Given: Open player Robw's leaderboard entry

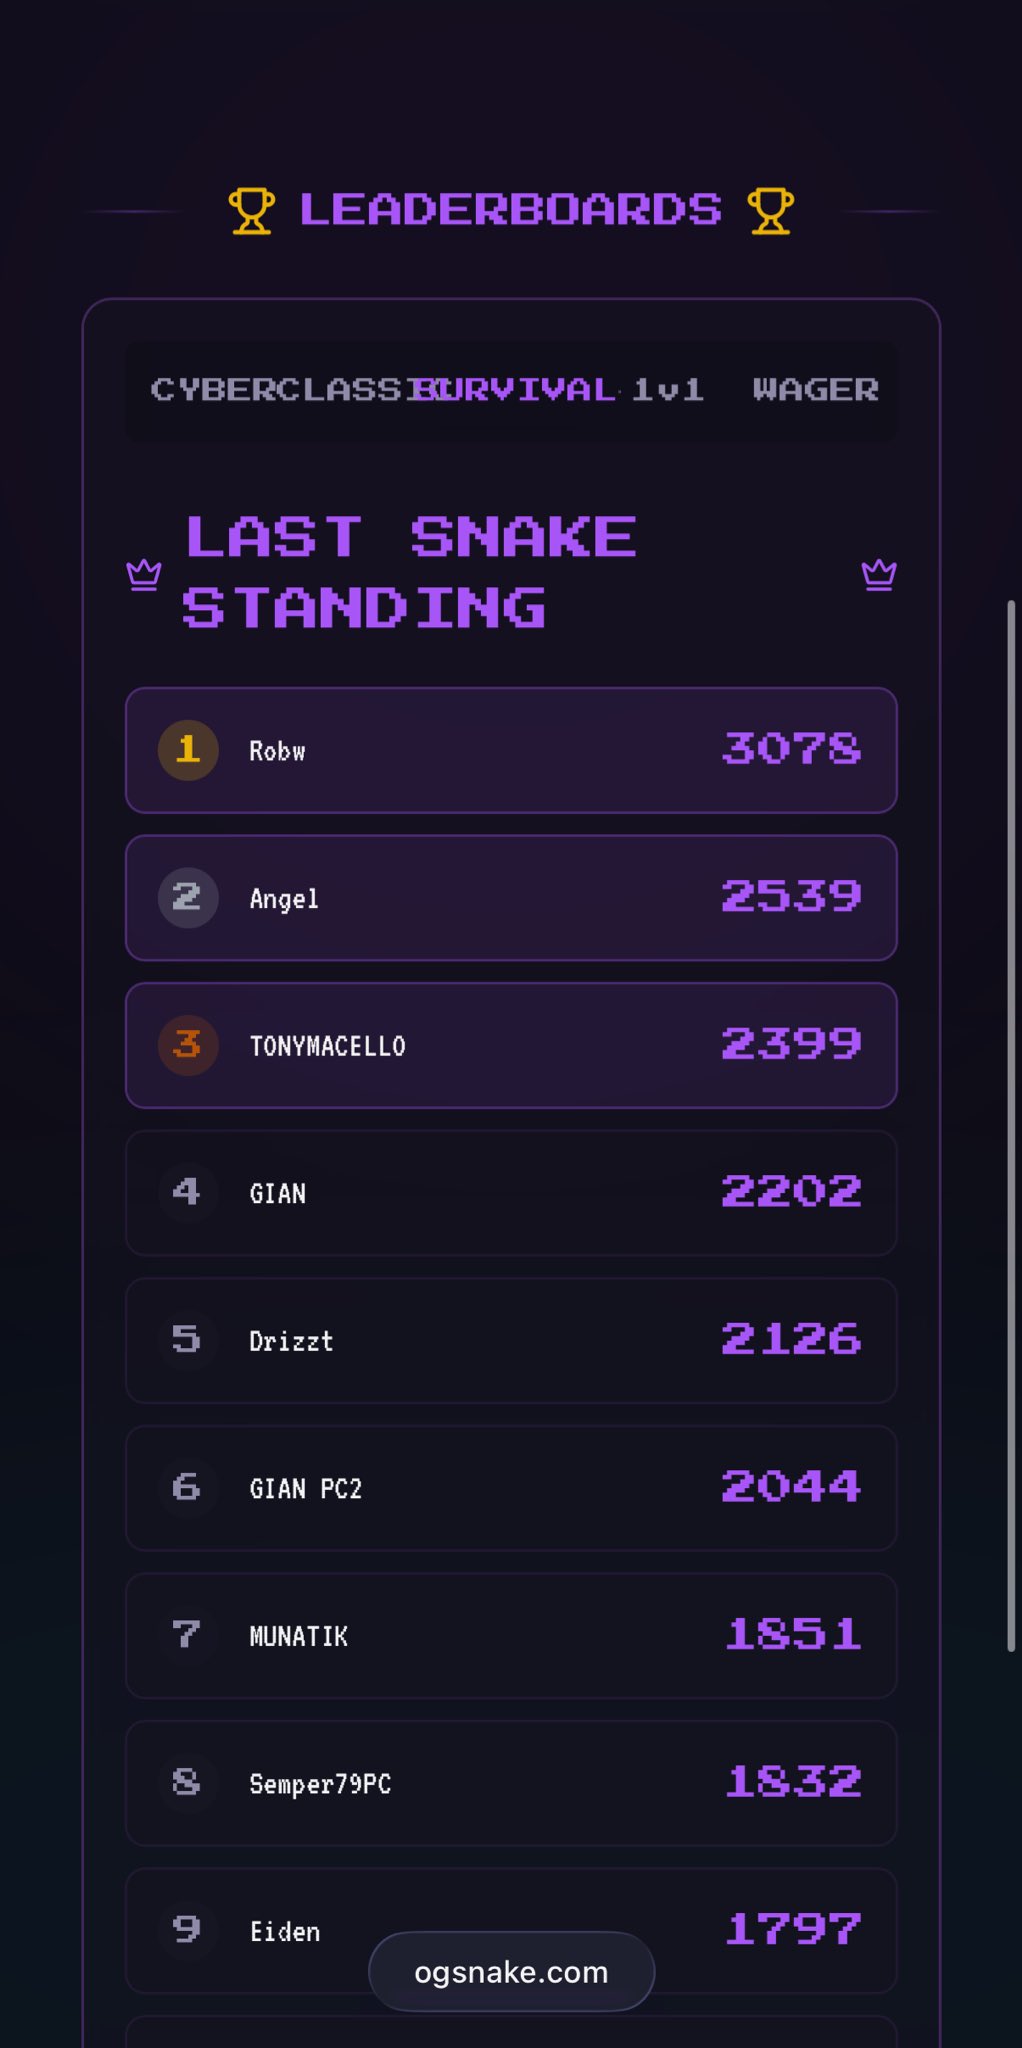Looking at the screenshot, I should point(511,750).
